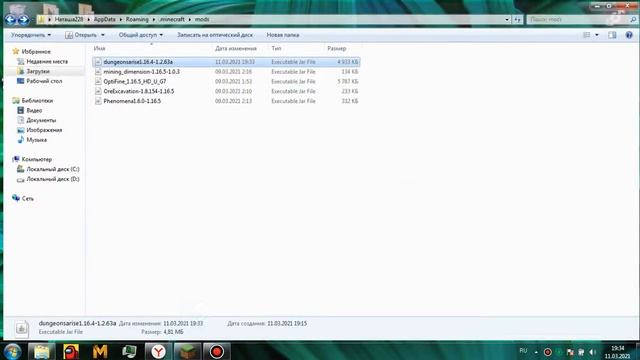This screenshot has height=360, width=640.
Task: Select Компьютер in the navigation pane
Action: coord(37,159)
